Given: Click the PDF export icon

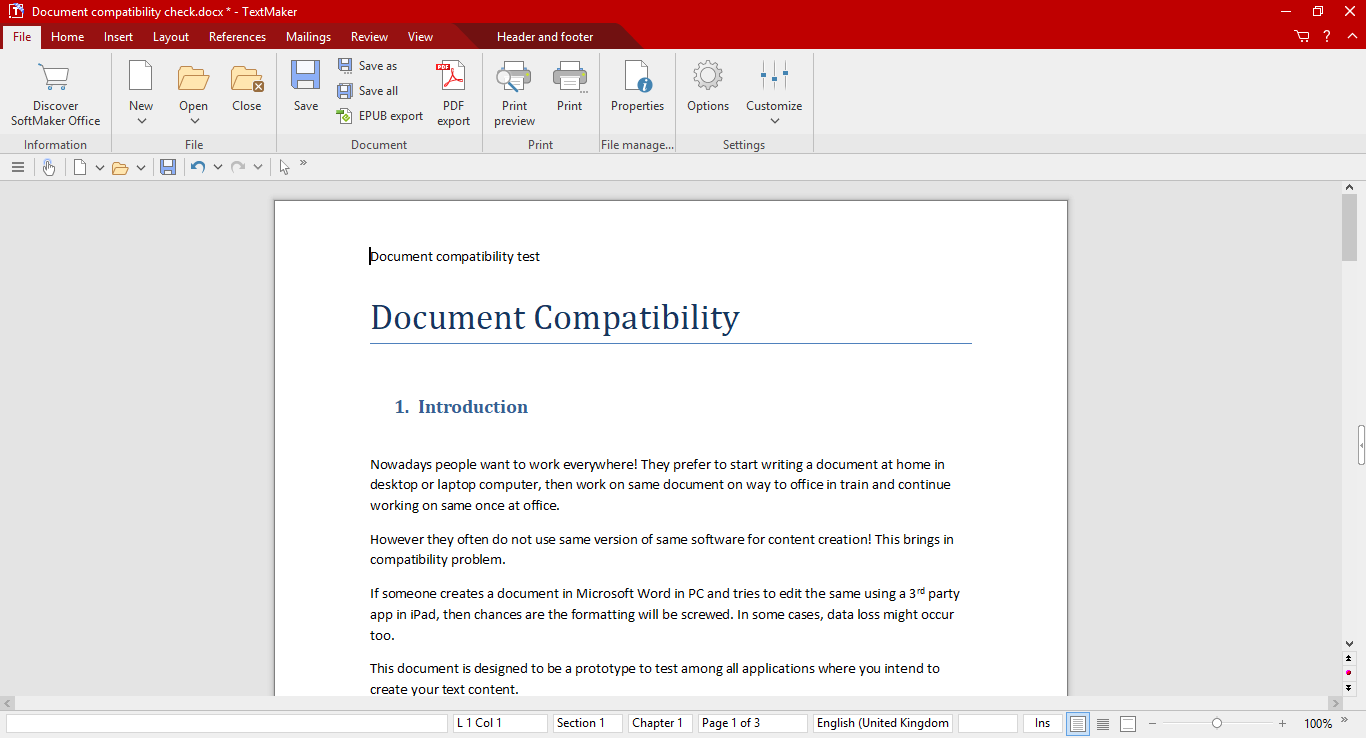Looking at the screenshot, I should click(x=452, y=78).
